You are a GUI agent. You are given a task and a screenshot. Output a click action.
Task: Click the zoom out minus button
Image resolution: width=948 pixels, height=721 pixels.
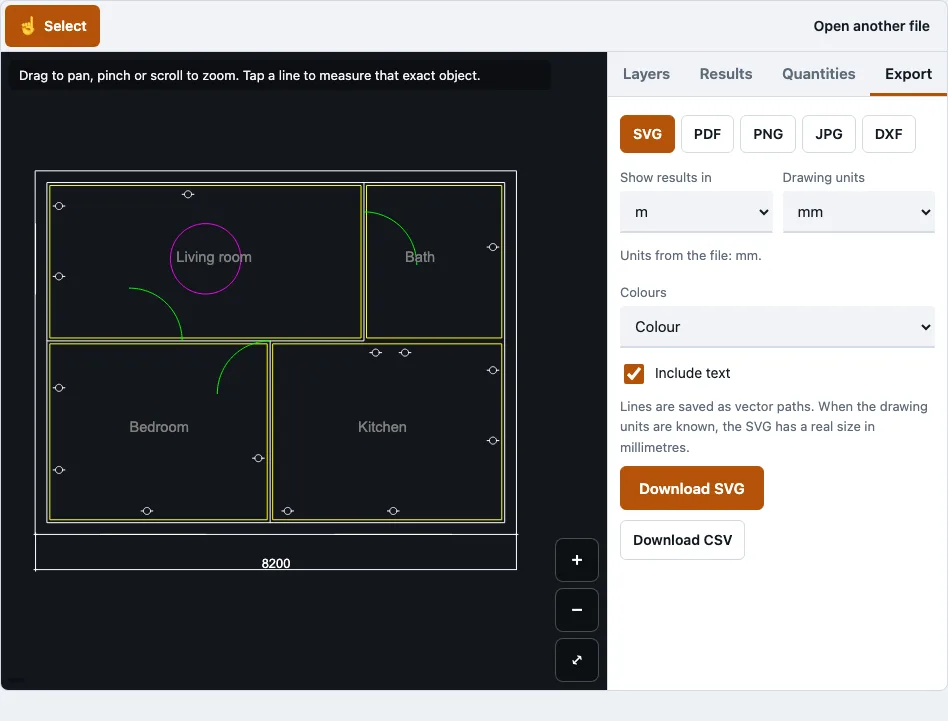[x=577, y=610]
